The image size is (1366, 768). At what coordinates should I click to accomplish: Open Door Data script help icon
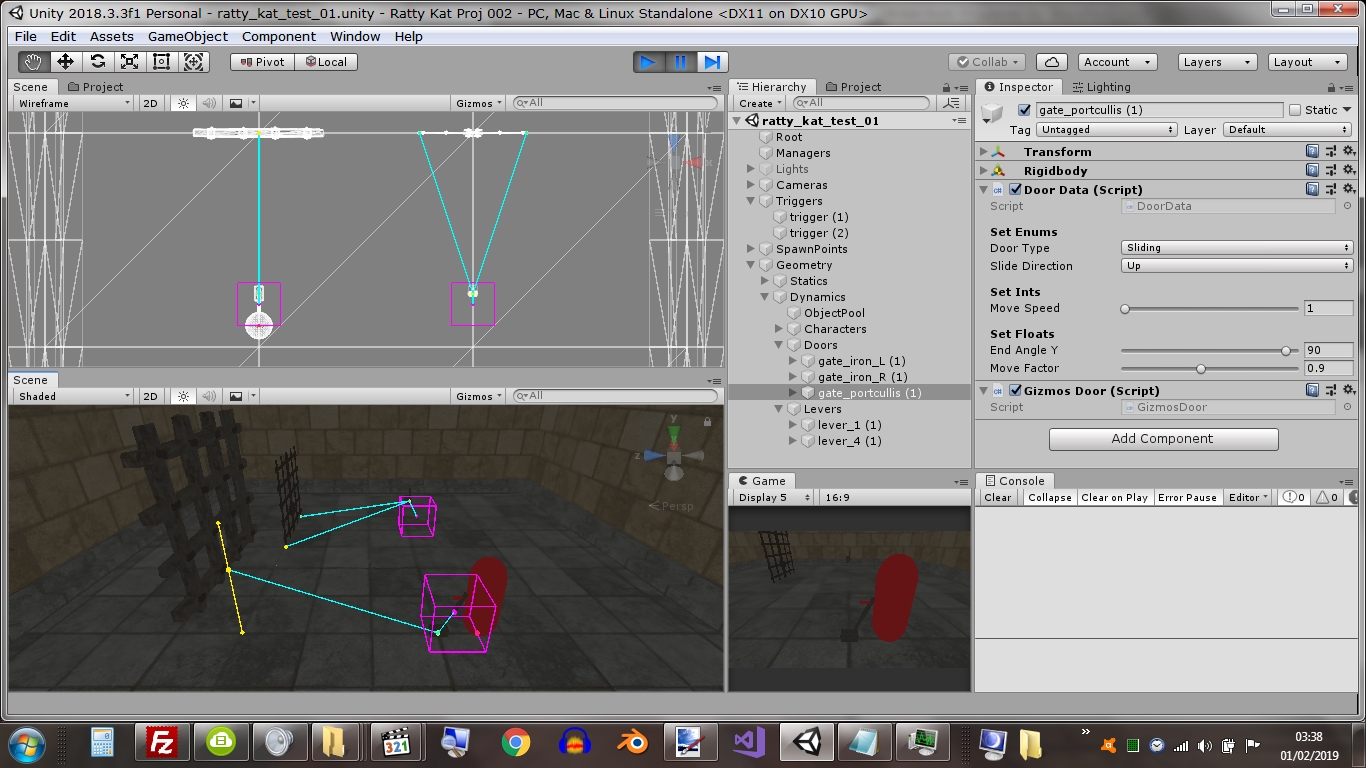1312,190
